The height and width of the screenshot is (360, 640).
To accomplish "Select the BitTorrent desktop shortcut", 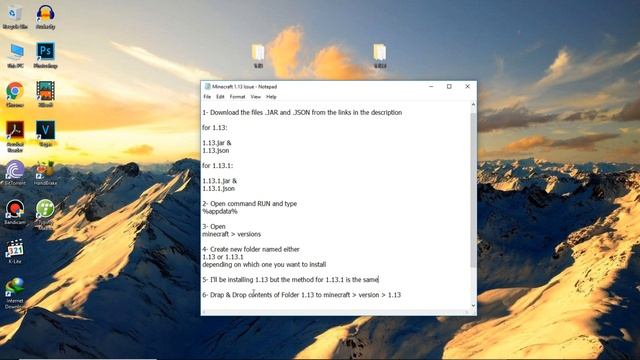I will (x=15, y=173).
